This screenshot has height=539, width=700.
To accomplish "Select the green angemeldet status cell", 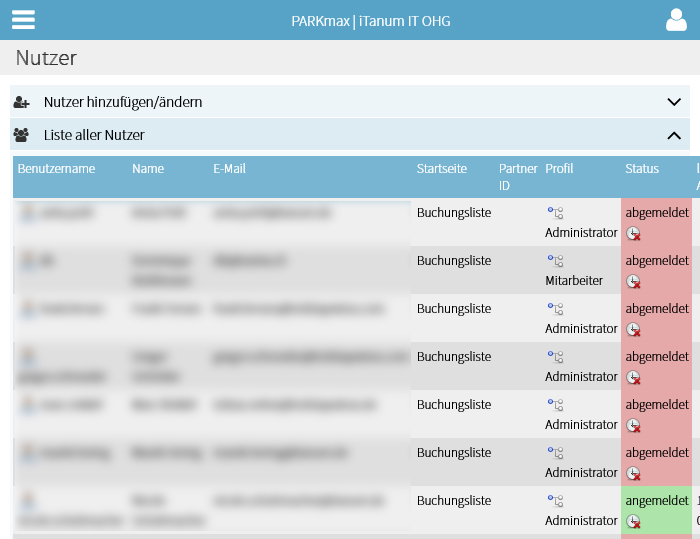I will coord(656,510).
